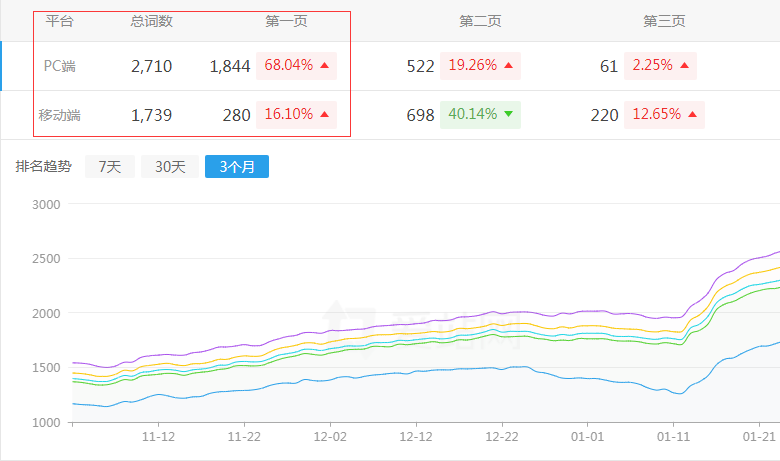
Task: Click the 第二页 column header
Action: [x=480, y=21]
